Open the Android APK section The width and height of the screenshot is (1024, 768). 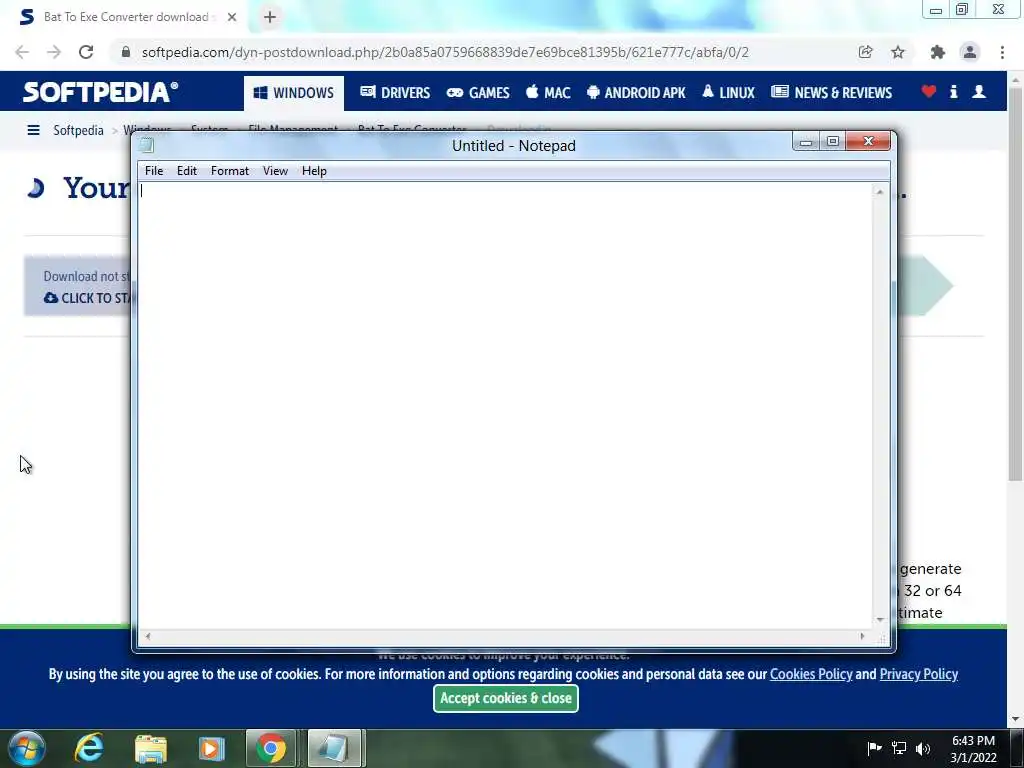tap(636, 93)
